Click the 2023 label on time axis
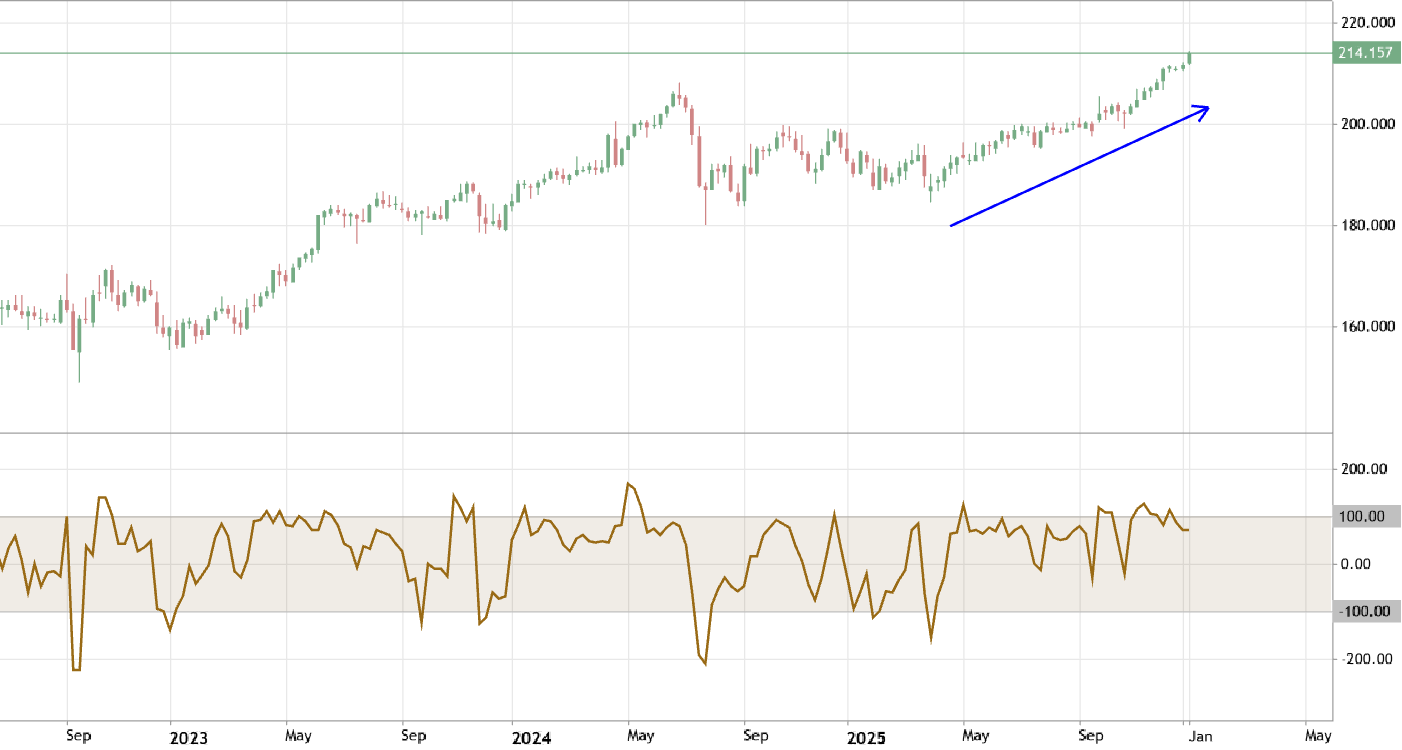The height and width of the screenshot is (750, 1402). [188, 737]
